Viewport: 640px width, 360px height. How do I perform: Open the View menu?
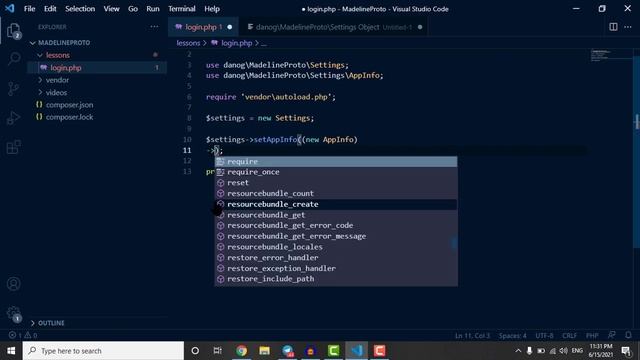click(111, 9)
